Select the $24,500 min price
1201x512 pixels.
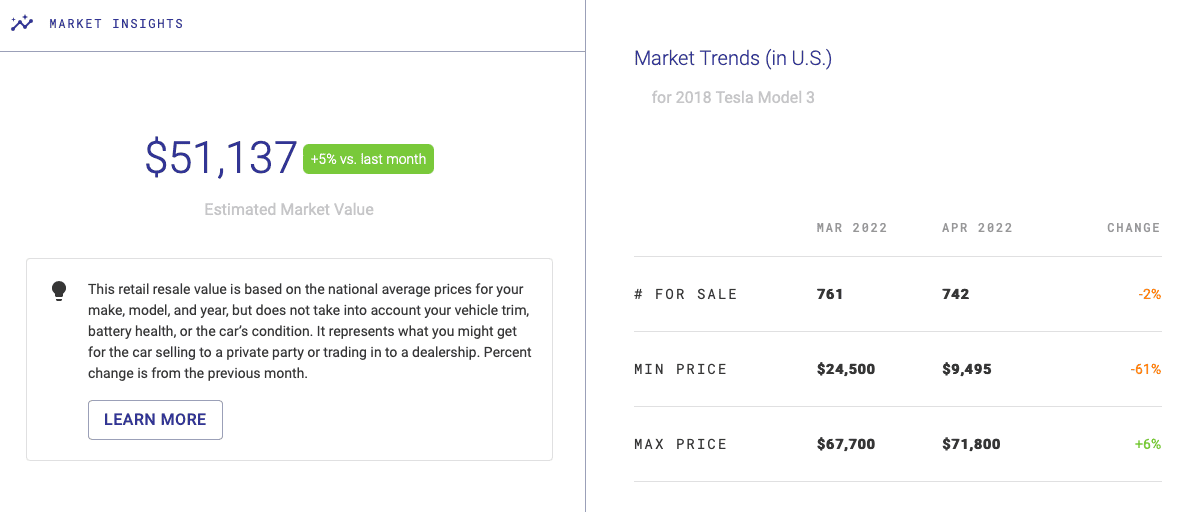point(846,369)
